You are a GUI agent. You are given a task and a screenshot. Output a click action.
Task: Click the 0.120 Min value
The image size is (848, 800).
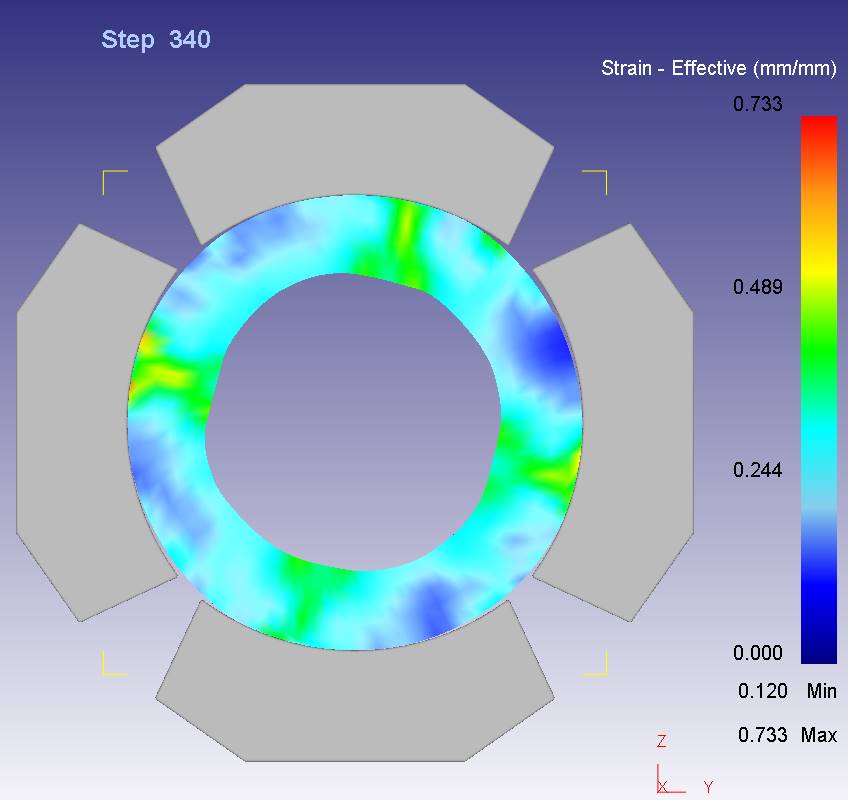[x=762, y=691]
